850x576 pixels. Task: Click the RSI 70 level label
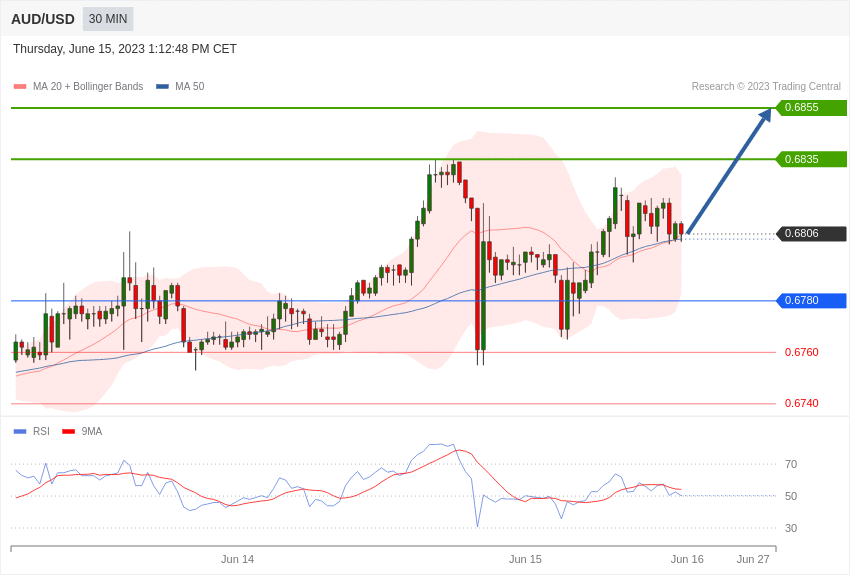click(x=791, y=464)
